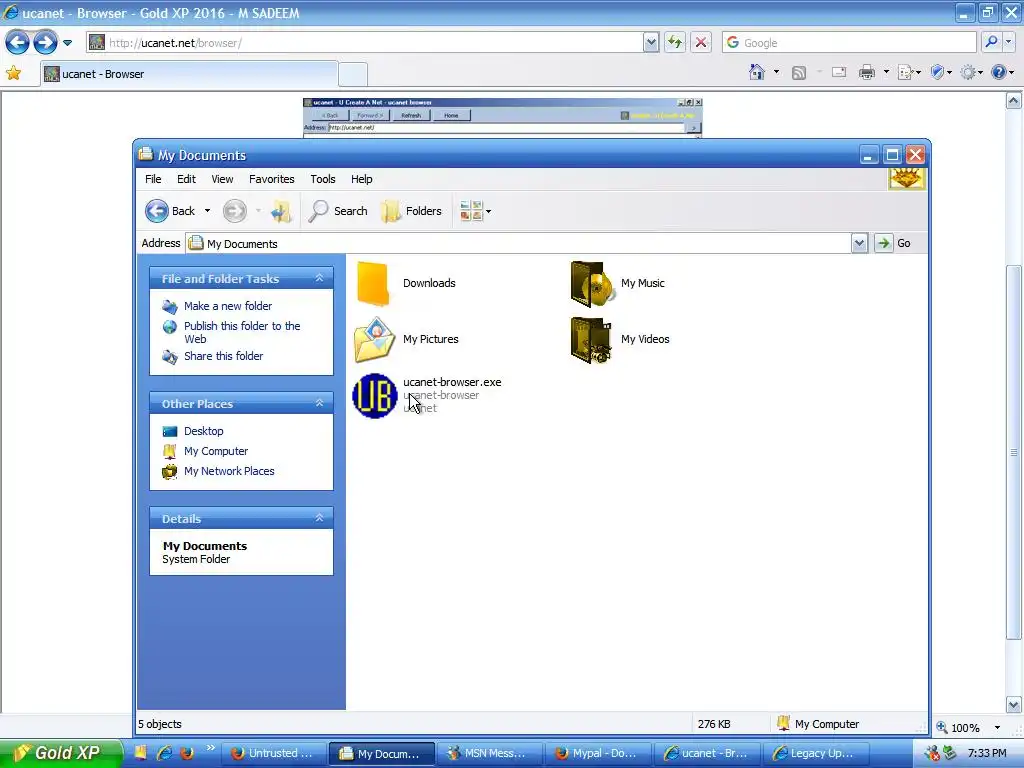This screenshot has height=768, width=1024.
Task: Expand the IE address bar dropdown
Action: [650, 43]
